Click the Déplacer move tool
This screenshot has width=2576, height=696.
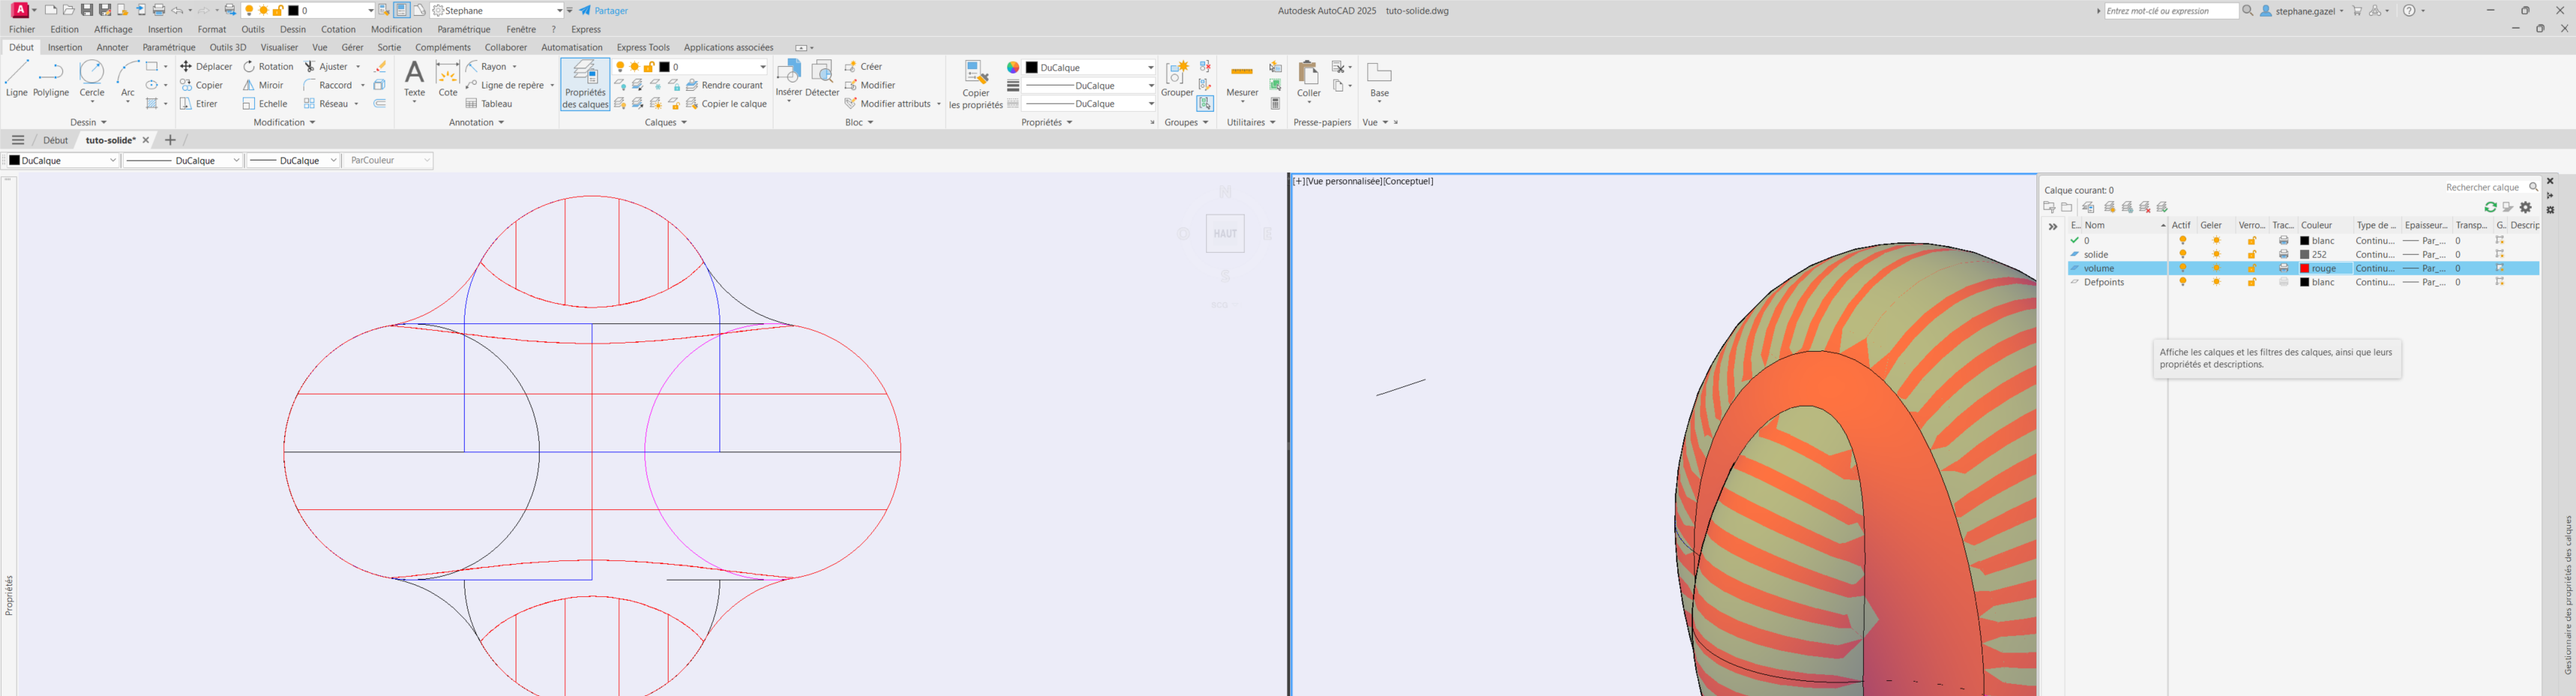tap(206, 67)
